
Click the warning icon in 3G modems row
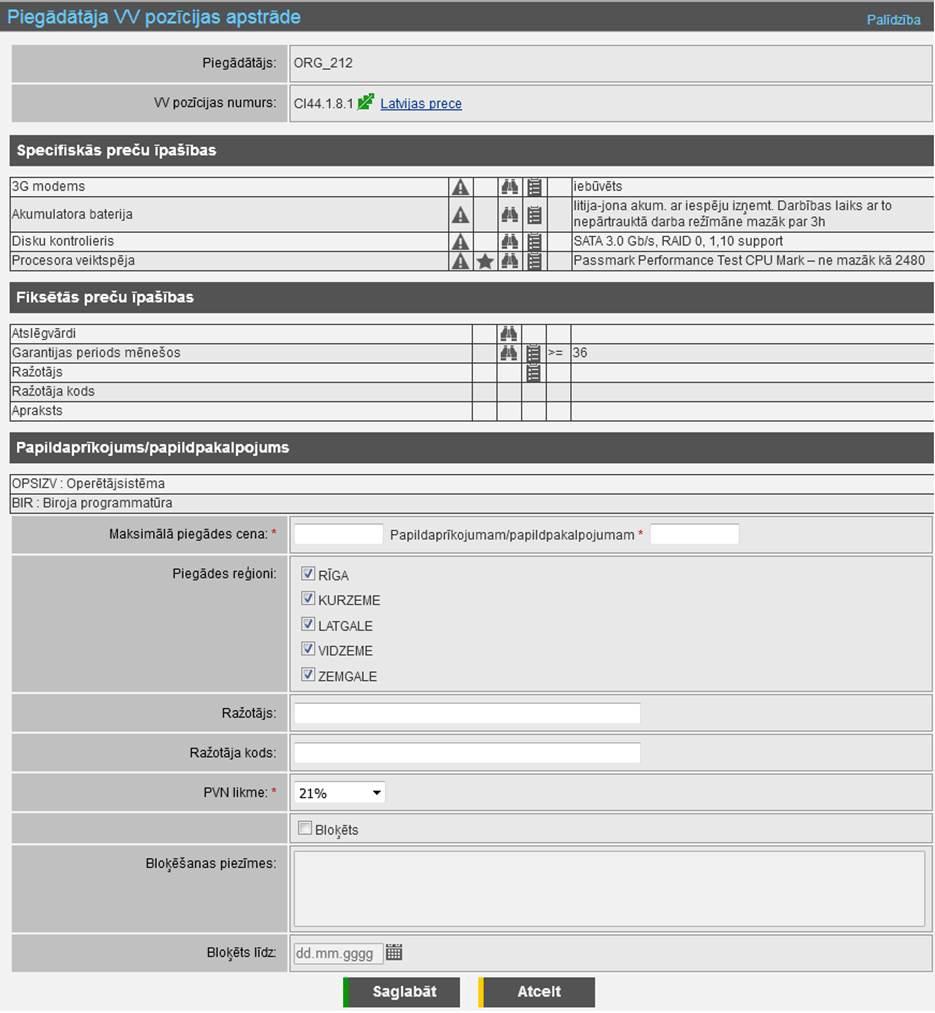[x=460, y=187]
